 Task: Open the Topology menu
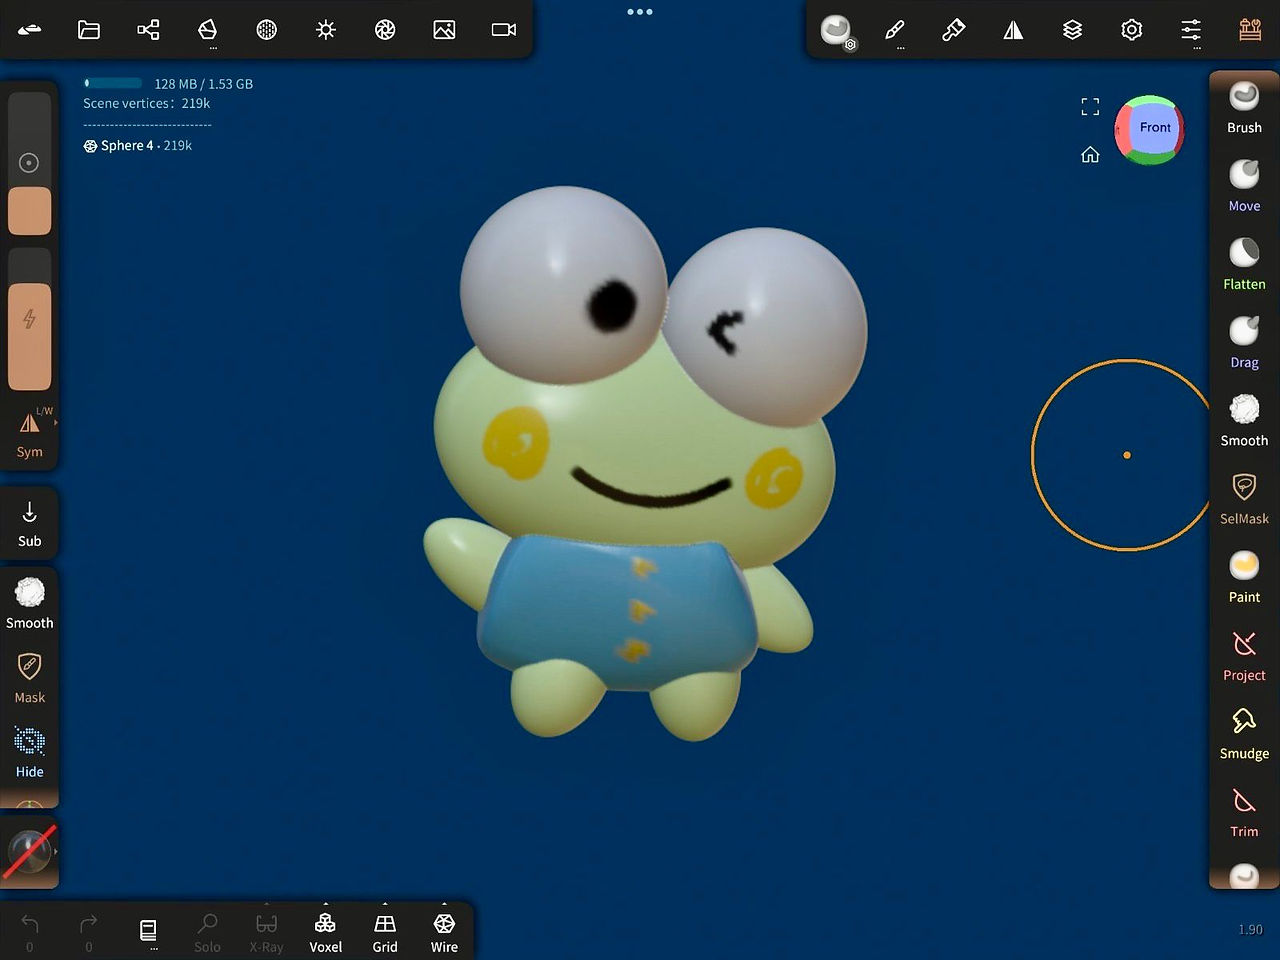coord(207,30)
